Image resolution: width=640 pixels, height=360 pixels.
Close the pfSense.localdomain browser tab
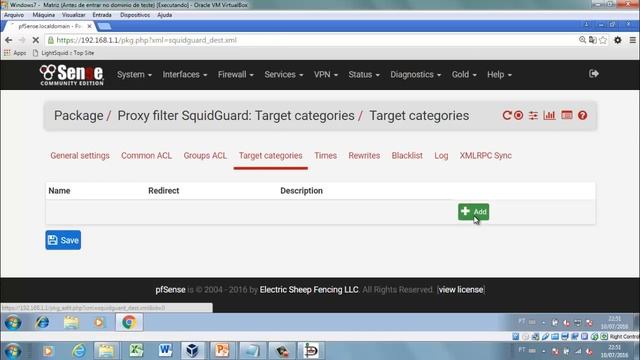pos(89,26)
